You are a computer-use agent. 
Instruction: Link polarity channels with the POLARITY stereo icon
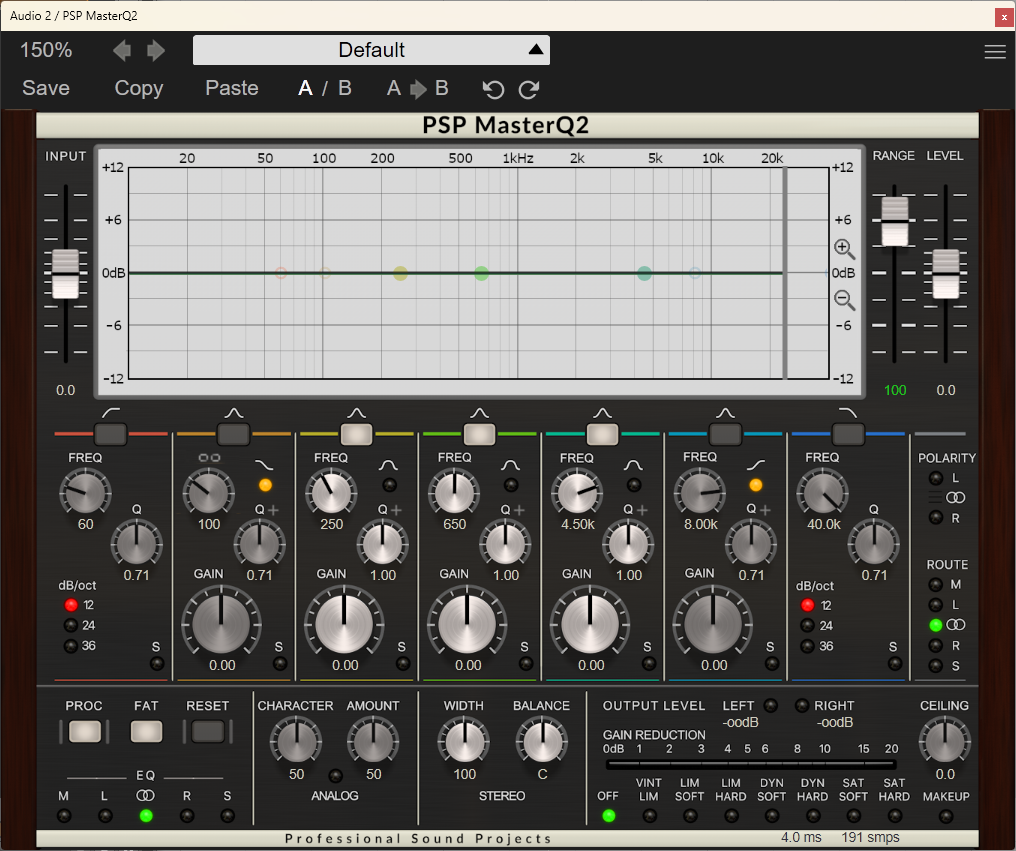pyautogui.click(x=956, y=498)
